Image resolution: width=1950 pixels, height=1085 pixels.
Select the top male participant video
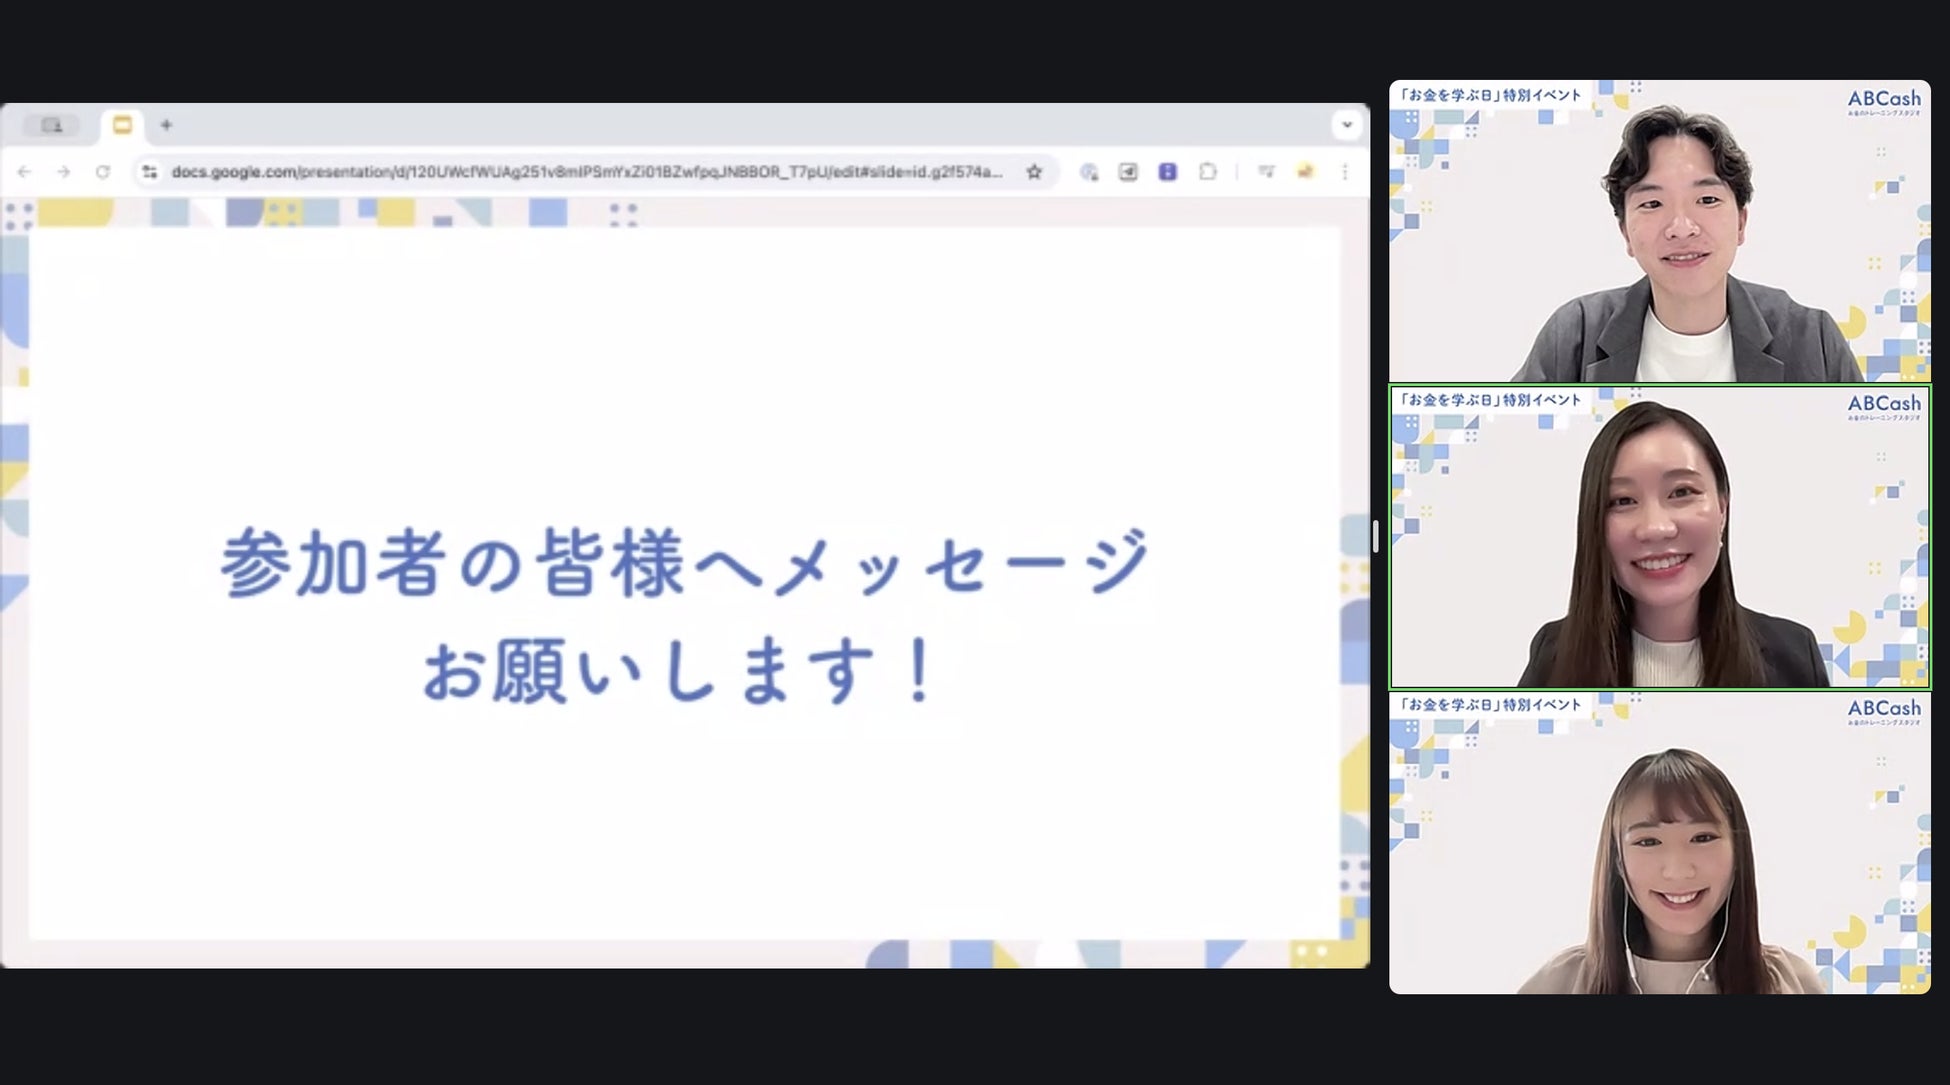(x=1659, y=231)
